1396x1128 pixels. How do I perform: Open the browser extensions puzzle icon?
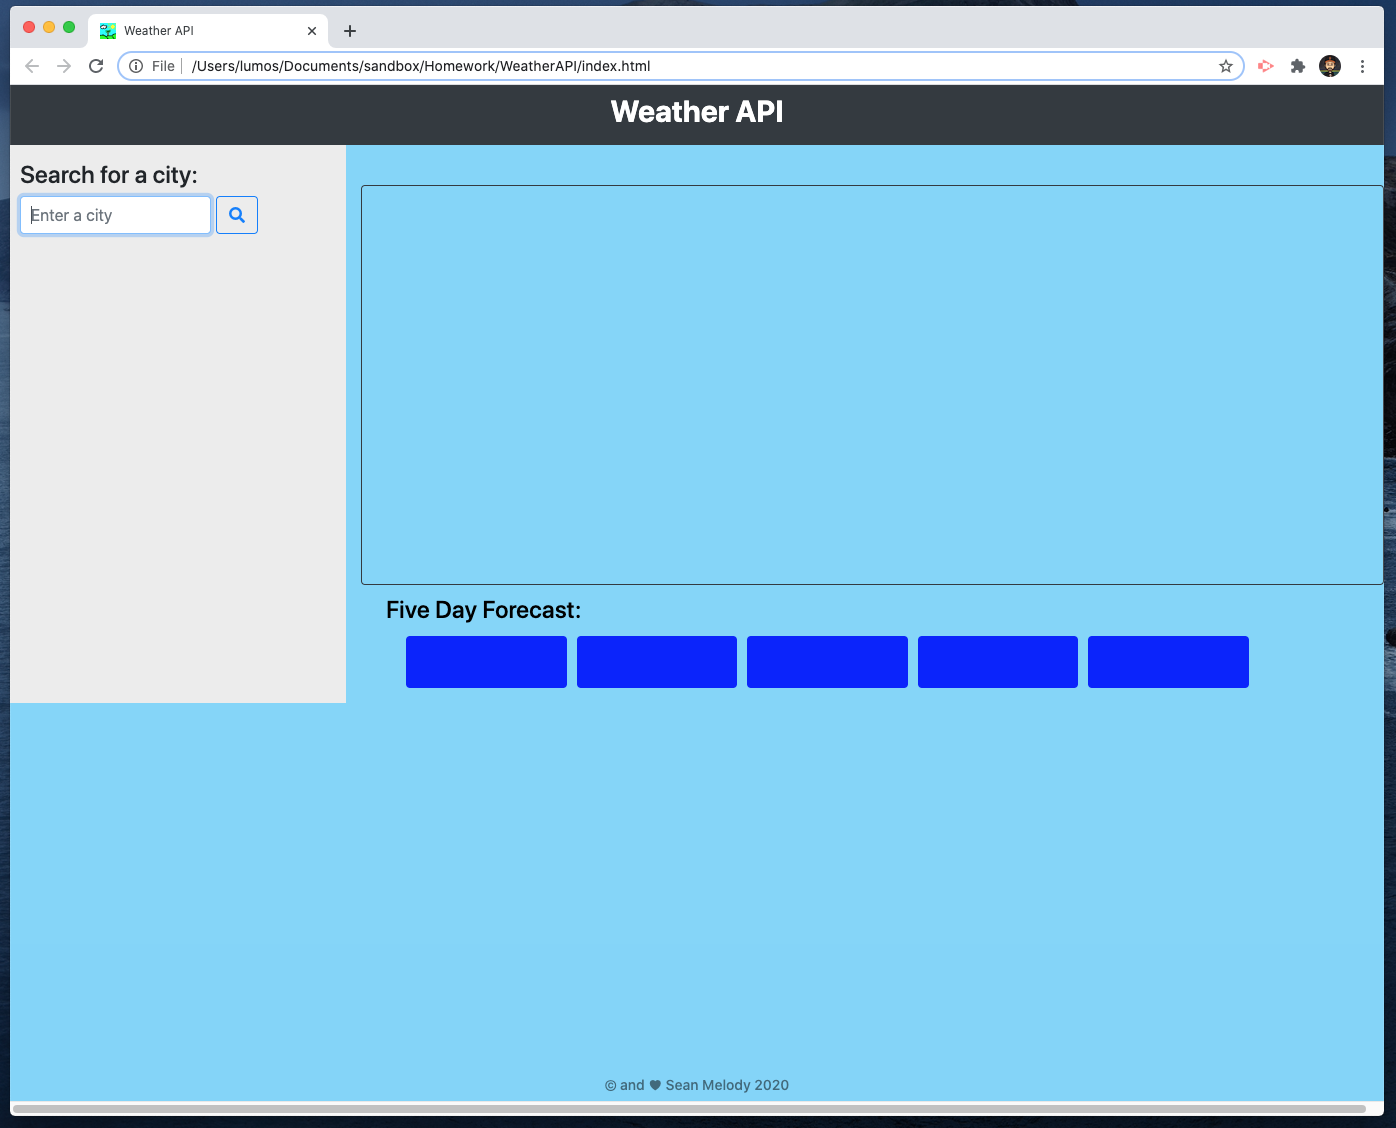pos(1298,66)
